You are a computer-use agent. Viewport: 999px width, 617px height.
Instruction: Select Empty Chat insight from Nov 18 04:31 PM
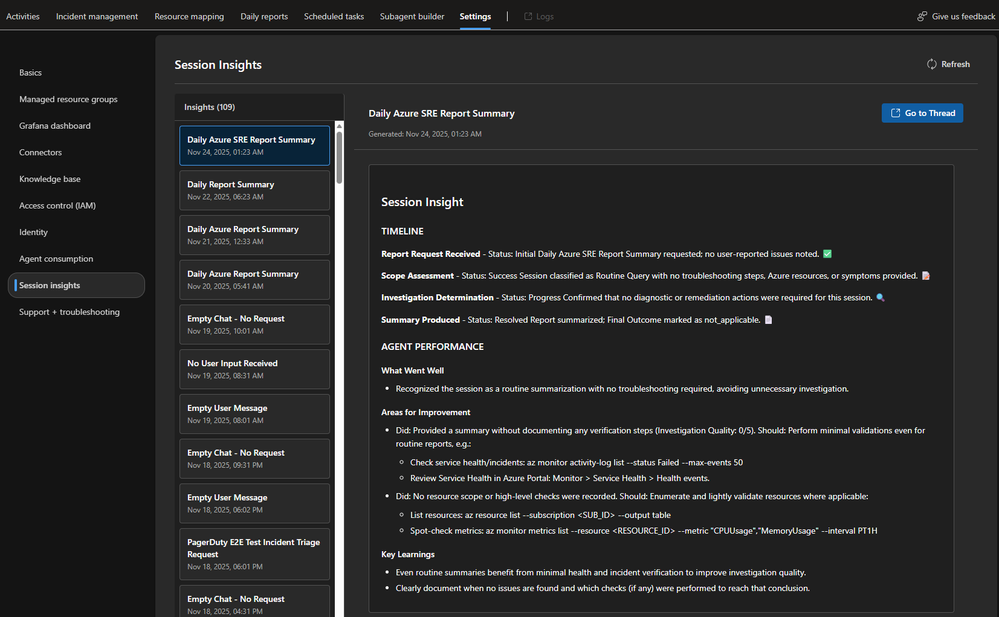click(x=254, y=601)
